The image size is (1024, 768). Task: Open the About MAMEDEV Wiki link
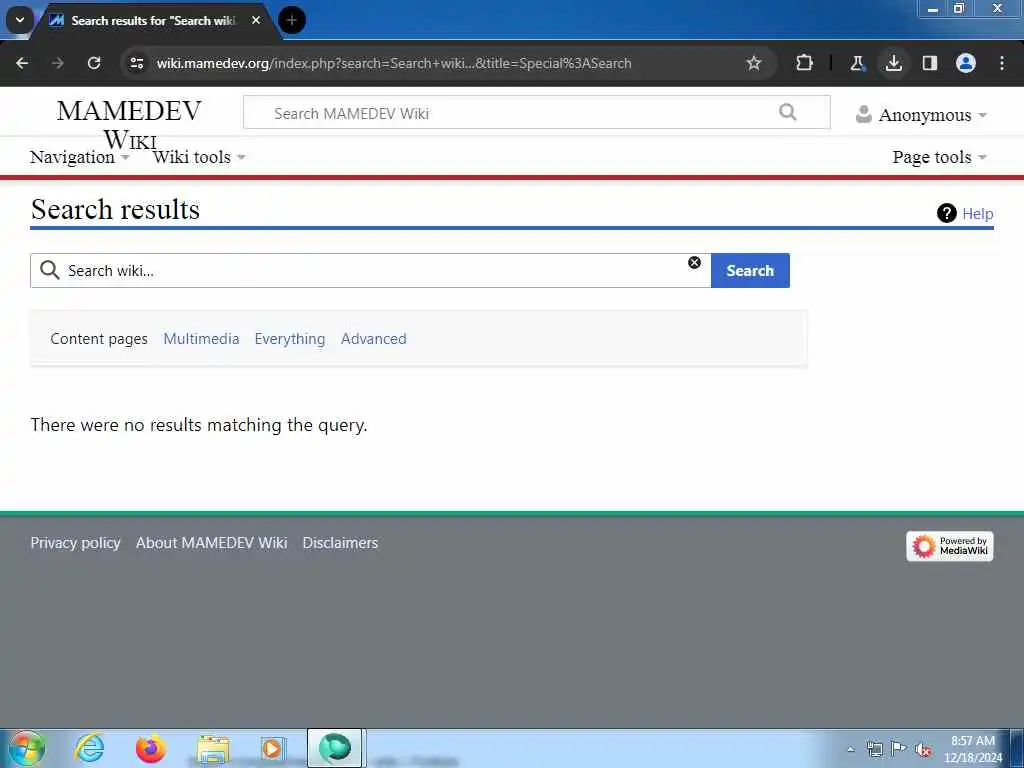212,543
